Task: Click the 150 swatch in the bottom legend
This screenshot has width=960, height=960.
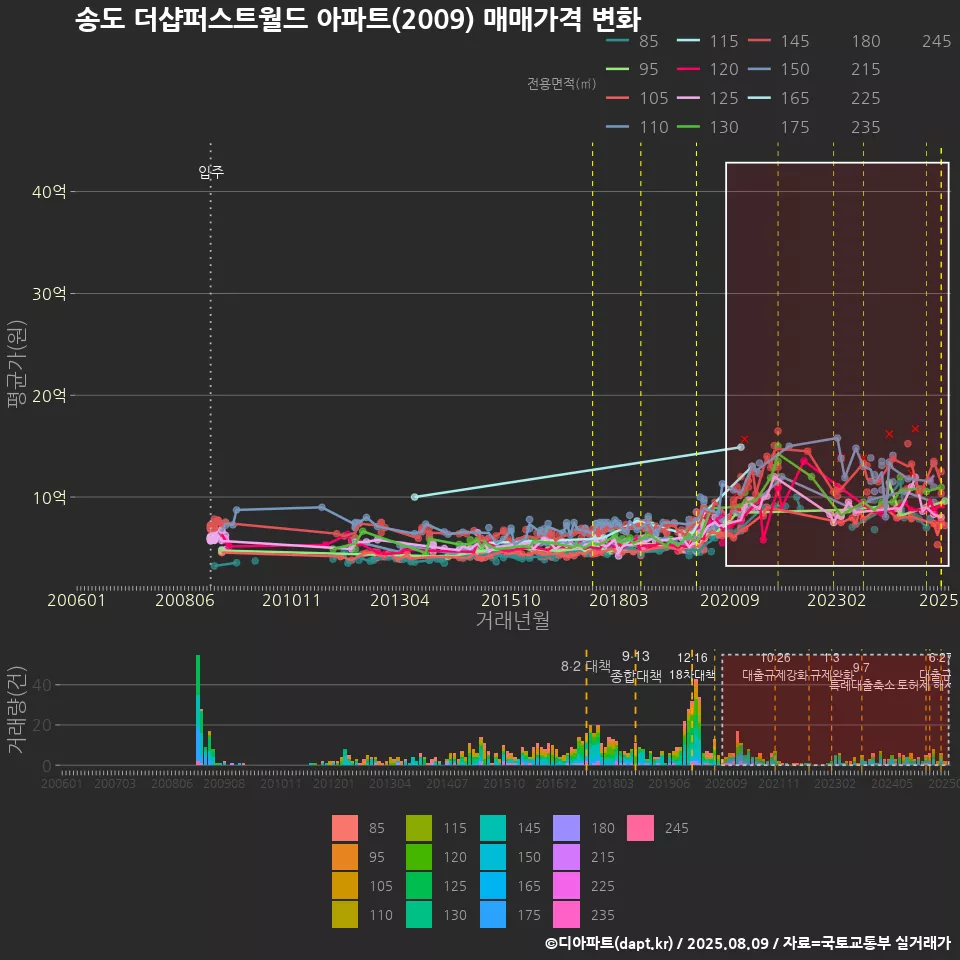Action: click(493, 857)
